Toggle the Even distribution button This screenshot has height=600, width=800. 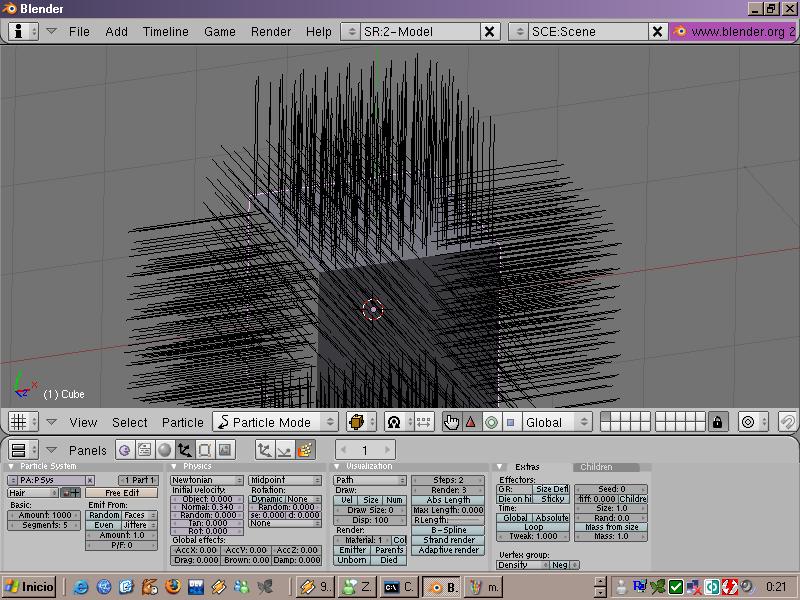[104, 525]
